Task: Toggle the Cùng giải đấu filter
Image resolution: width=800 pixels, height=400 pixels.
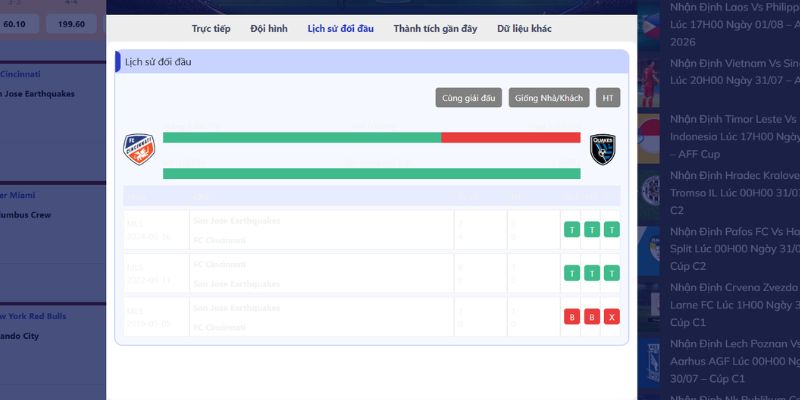Action: tap(468, 97)
